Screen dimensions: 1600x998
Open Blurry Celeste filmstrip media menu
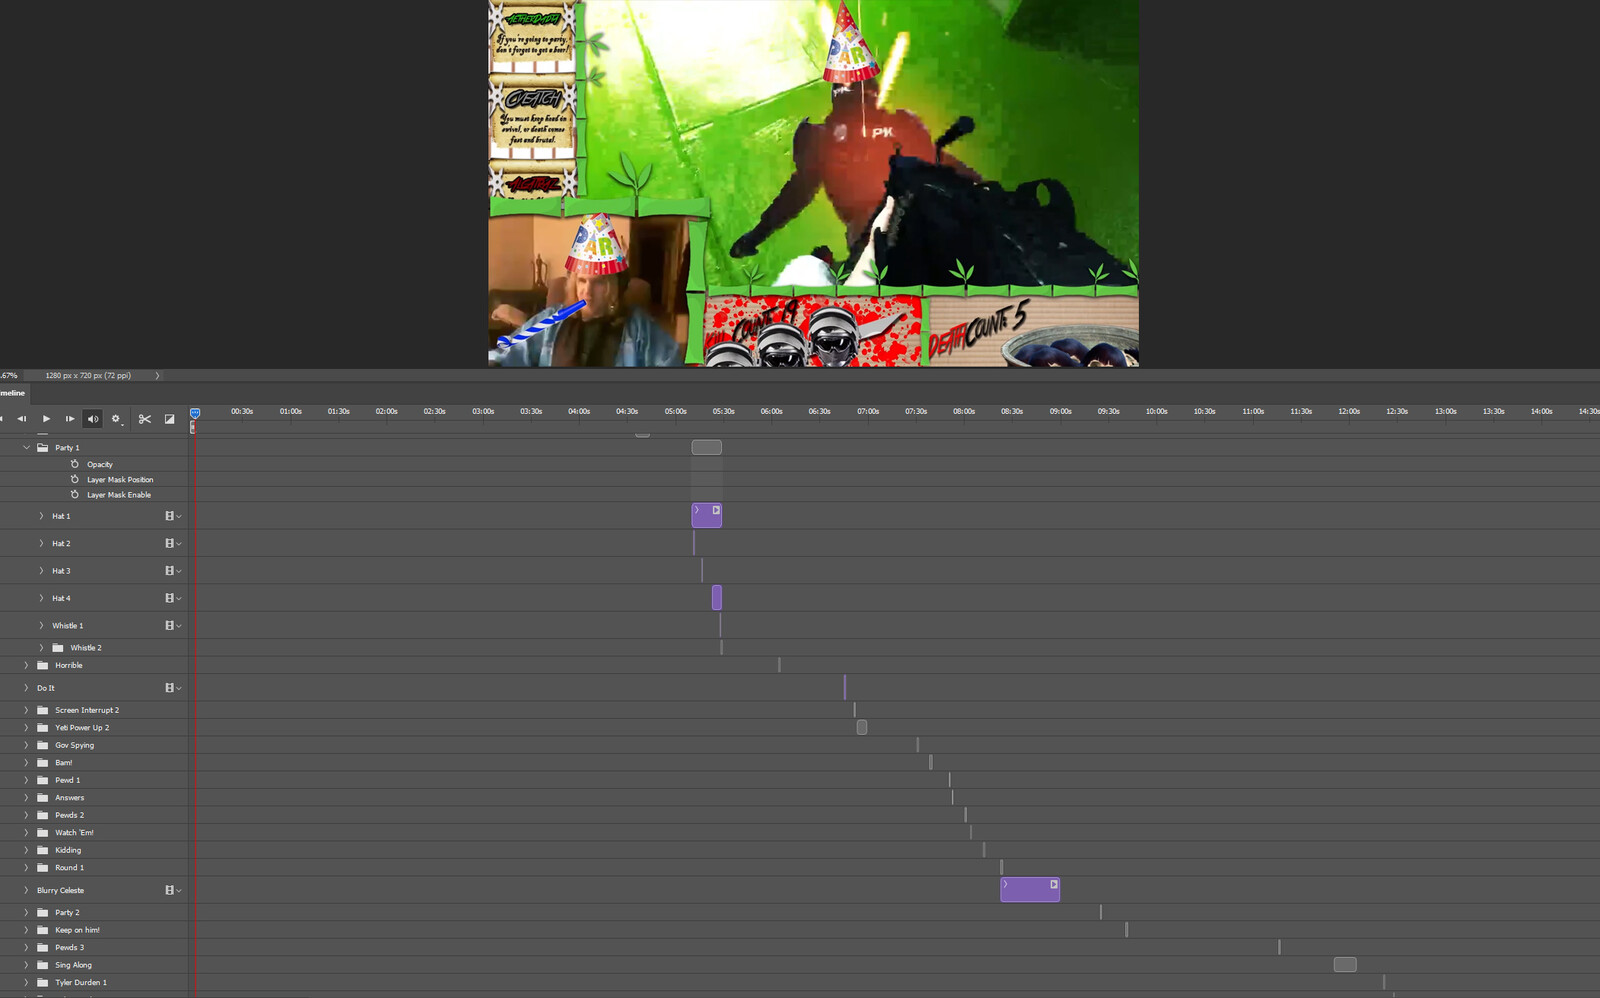[x=172, y=890]
